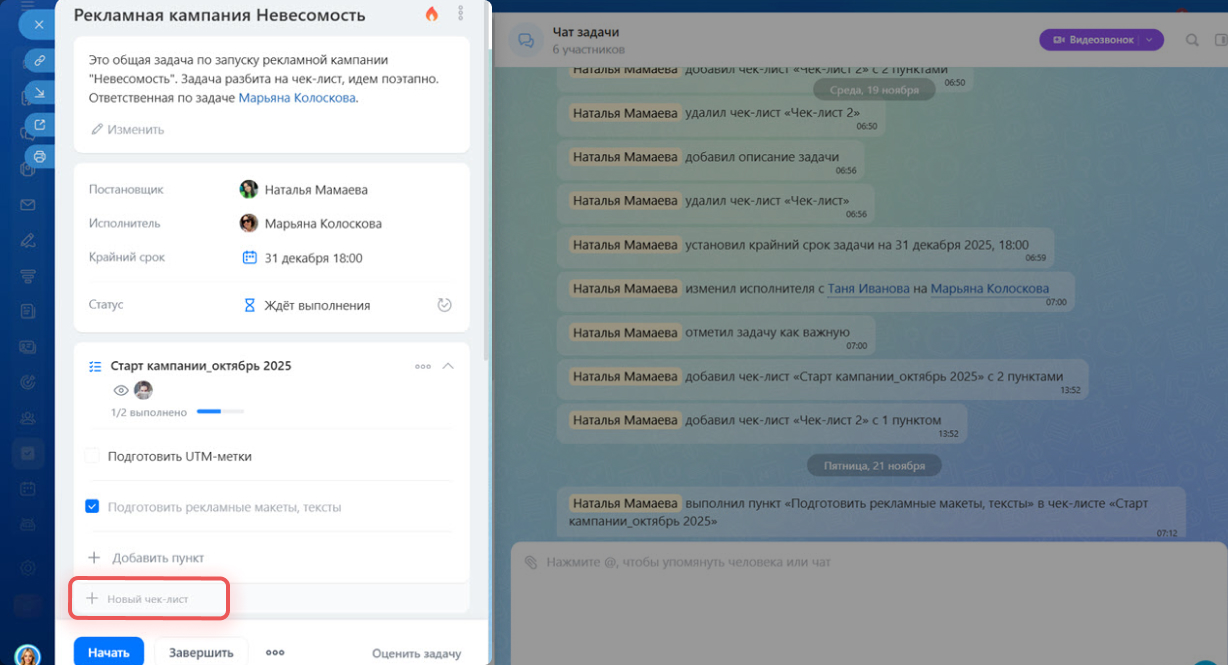Open more actions menu next to Завершить
Screen dimensions: 1228x665
[275, 652]
